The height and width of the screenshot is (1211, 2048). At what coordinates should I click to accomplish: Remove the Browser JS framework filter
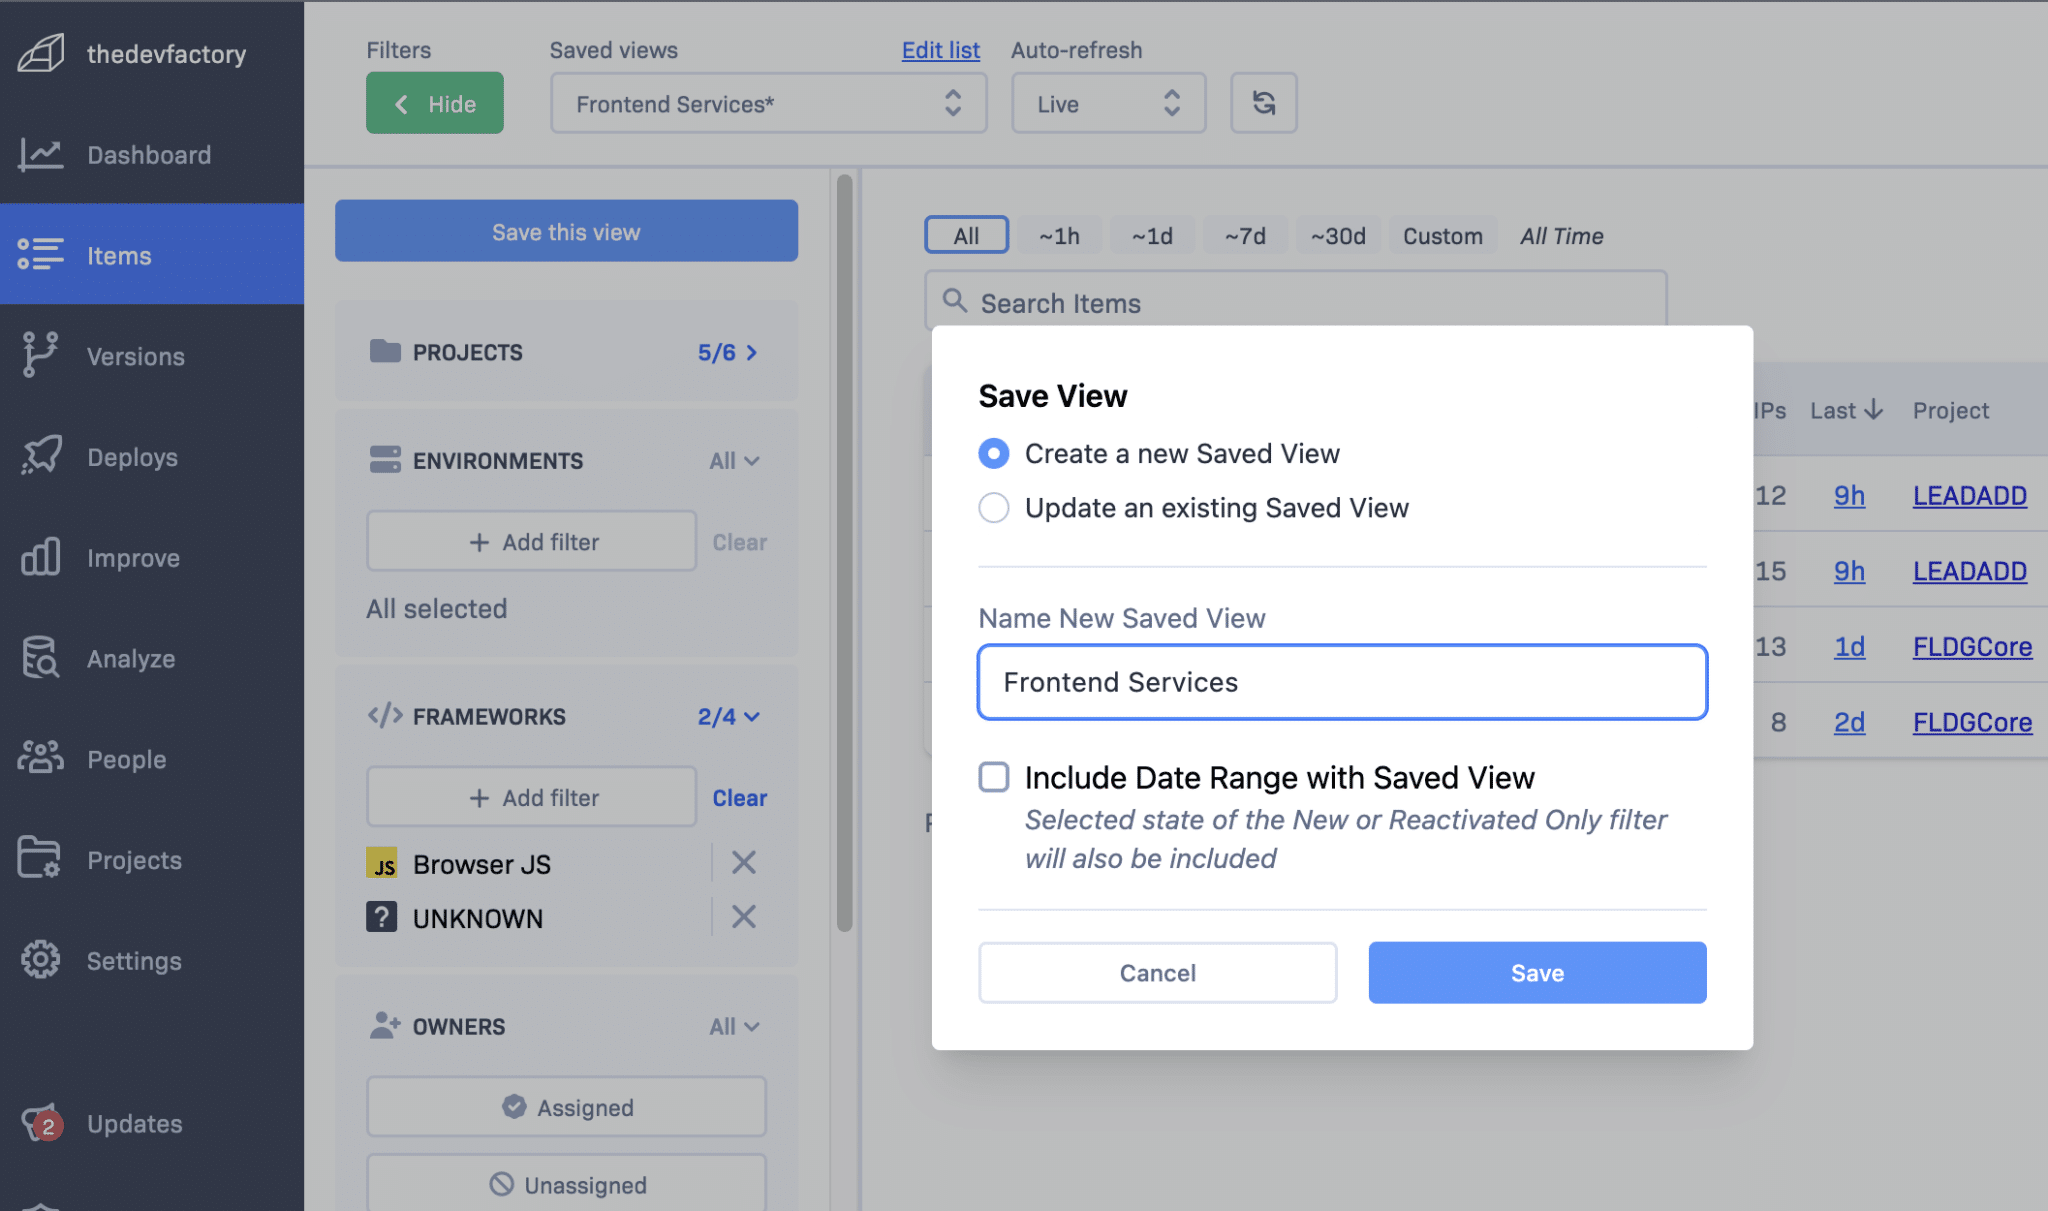tap(743, 863)
